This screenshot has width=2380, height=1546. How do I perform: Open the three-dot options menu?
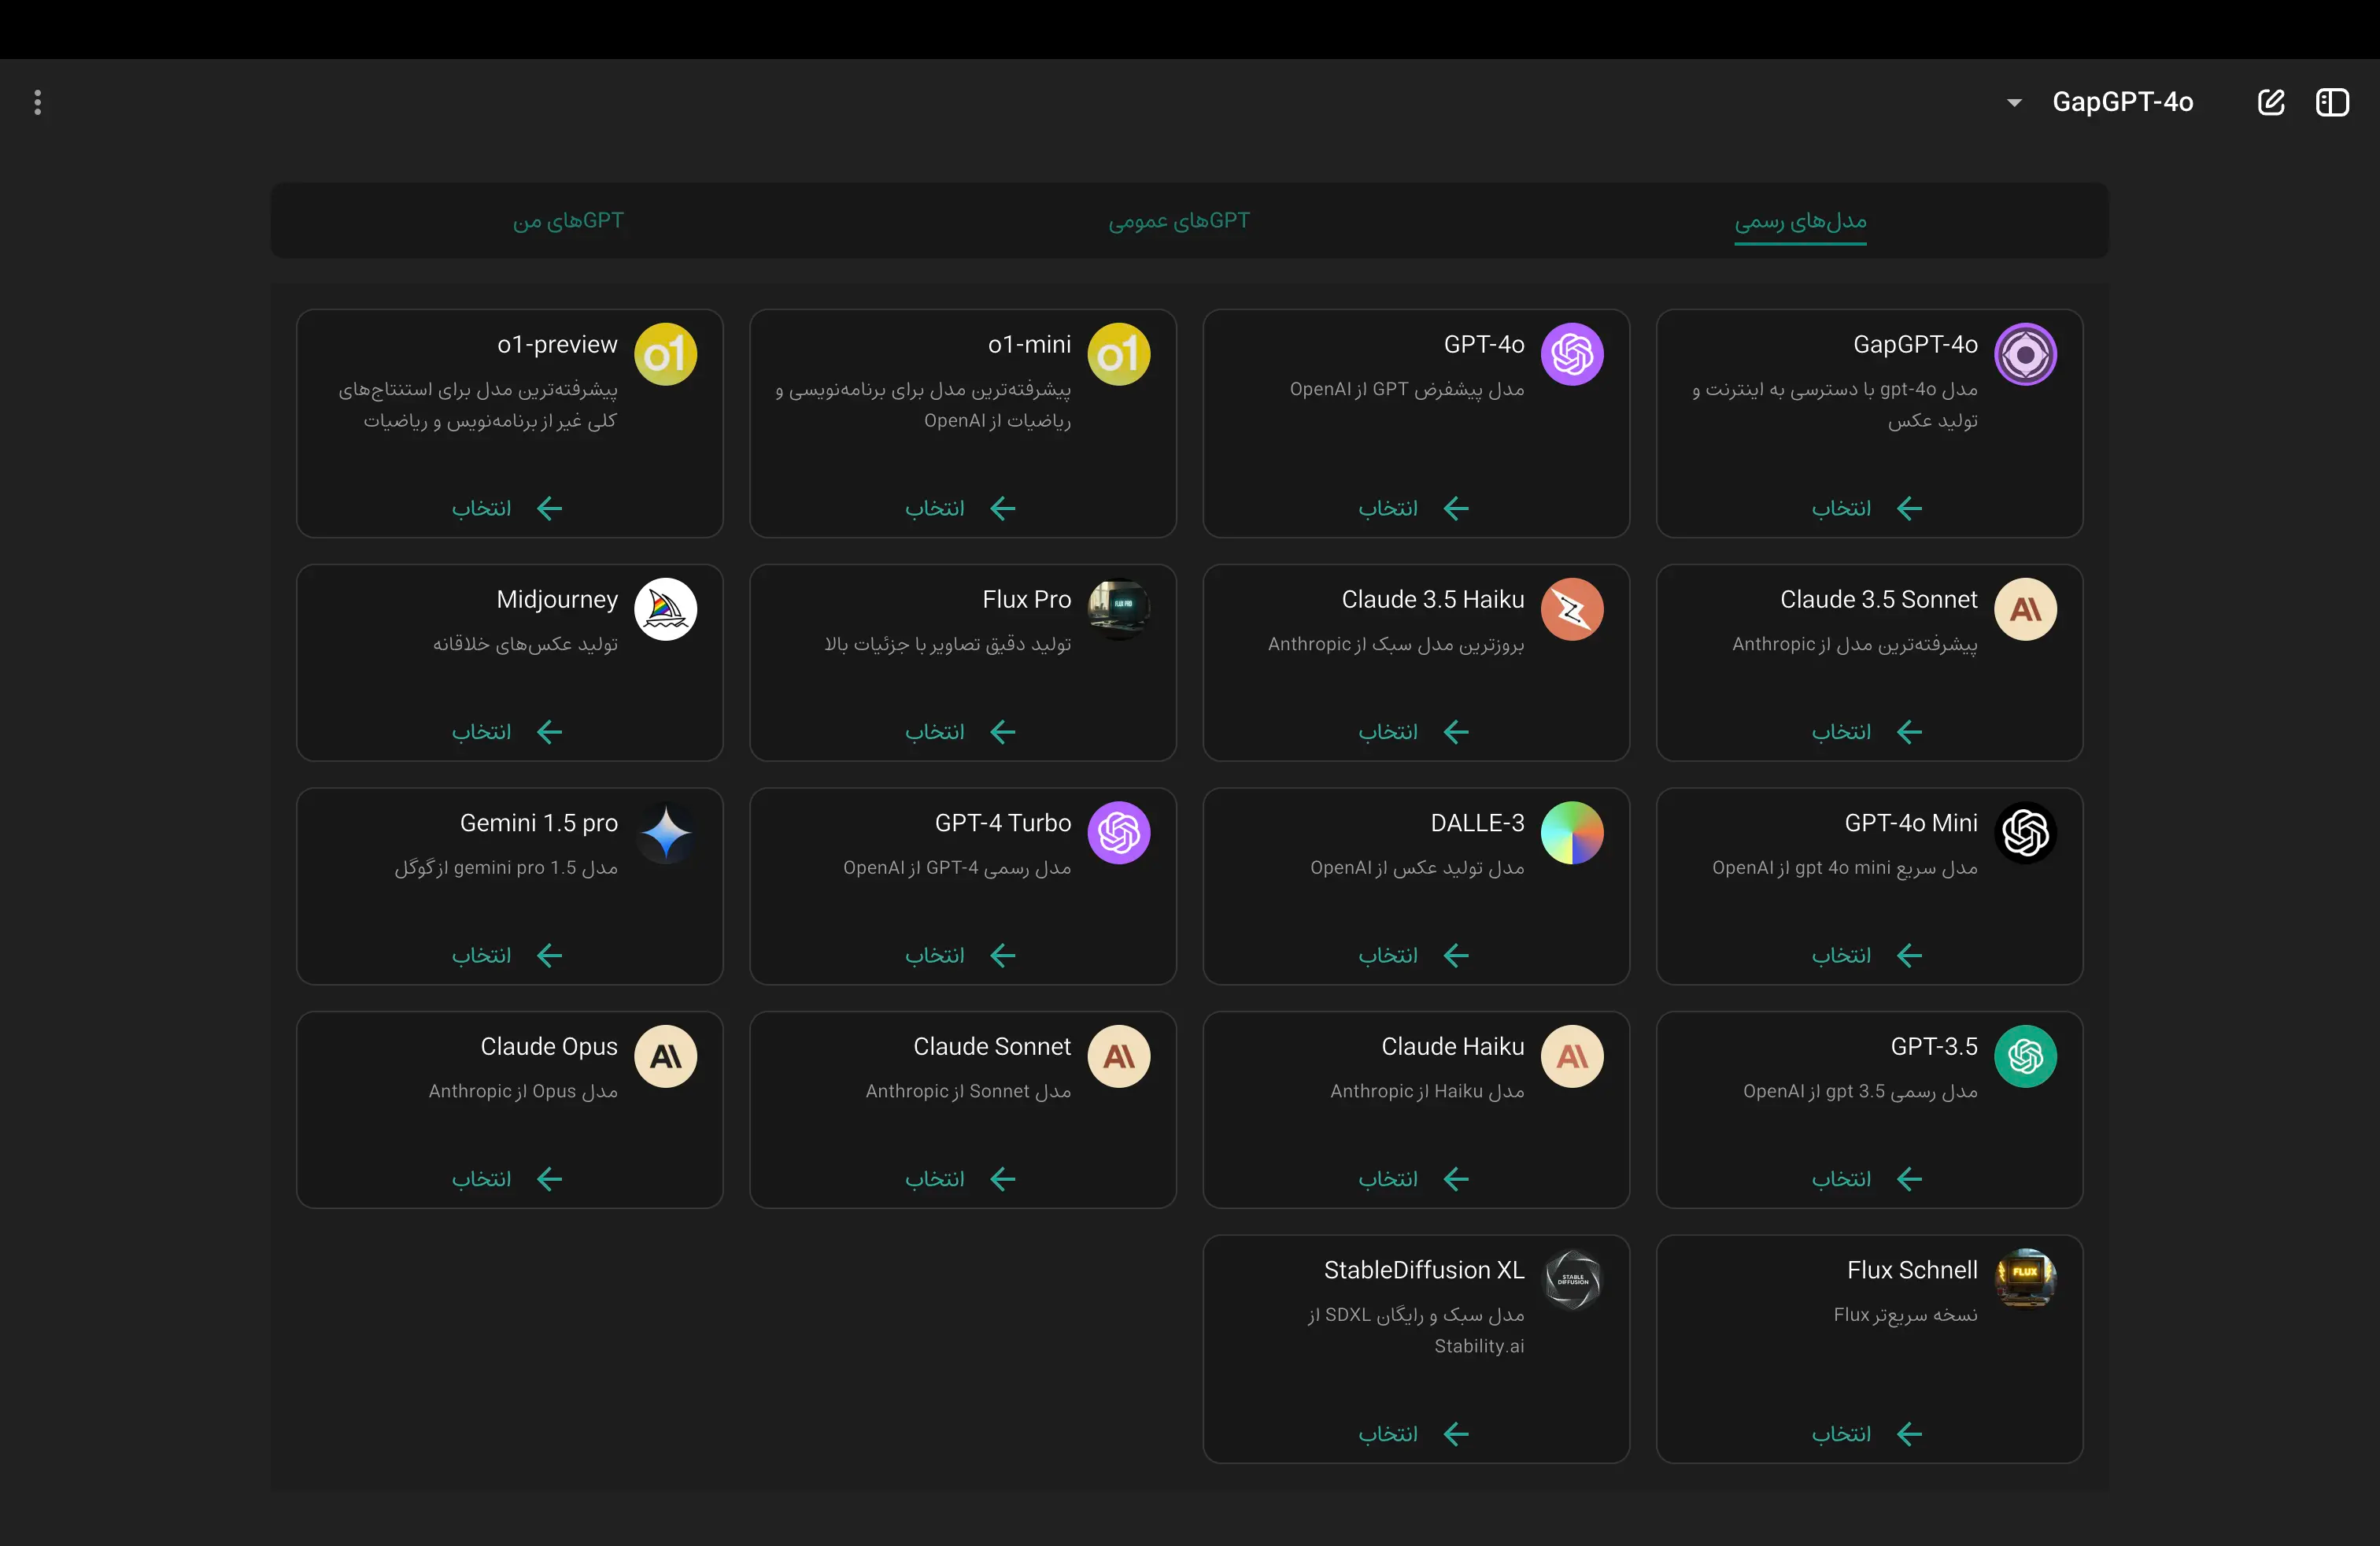(38, 102)
